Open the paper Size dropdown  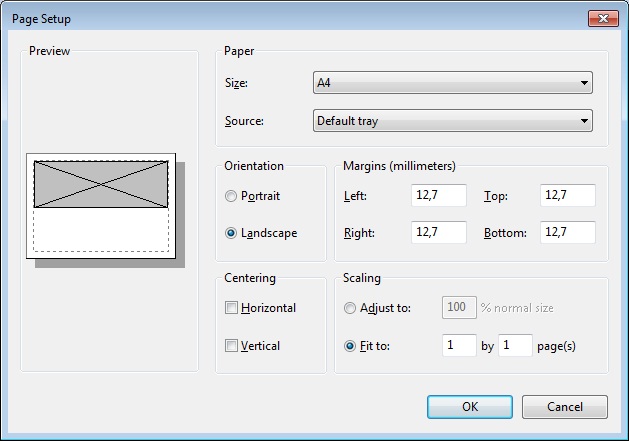click(x=452, y=83)
